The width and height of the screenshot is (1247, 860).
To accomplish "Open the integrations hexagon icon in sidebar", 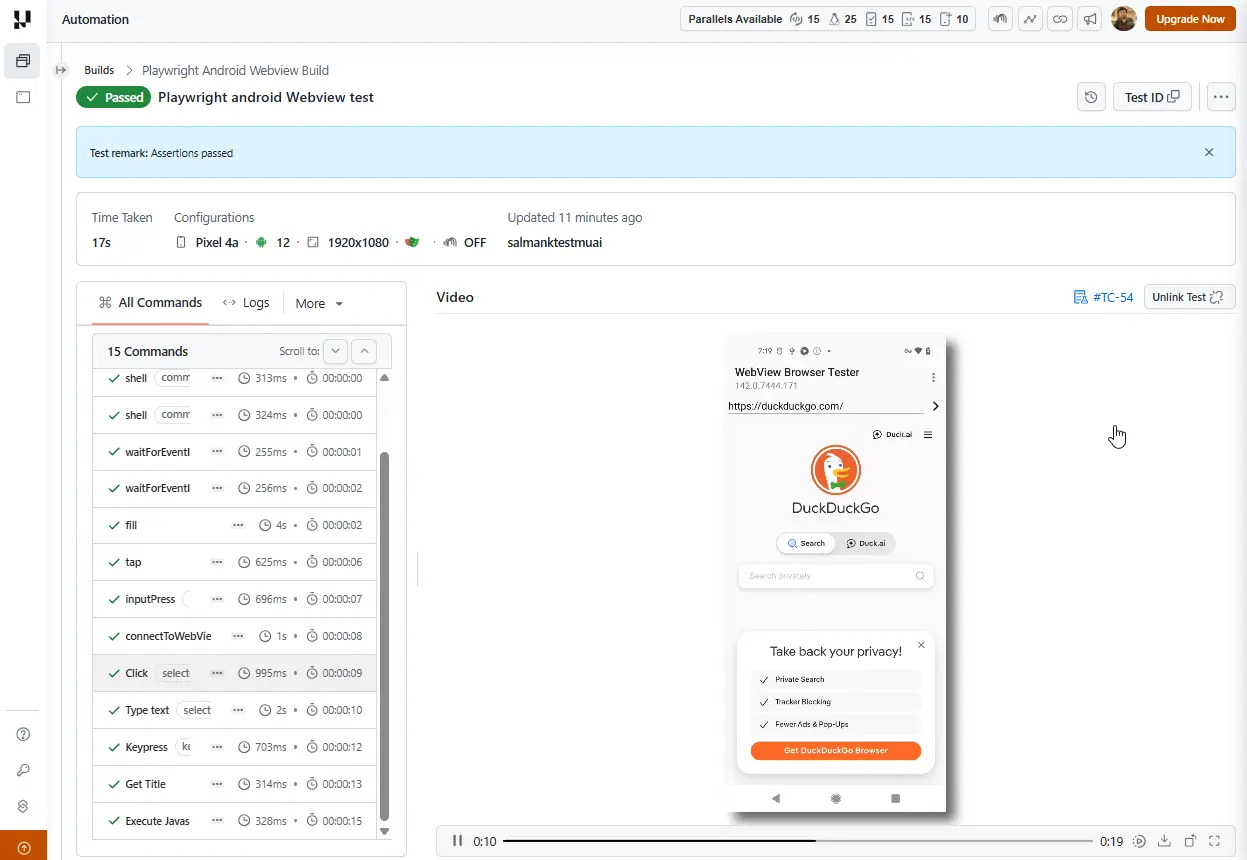I will pyautogui.click(x=23, y=806).
